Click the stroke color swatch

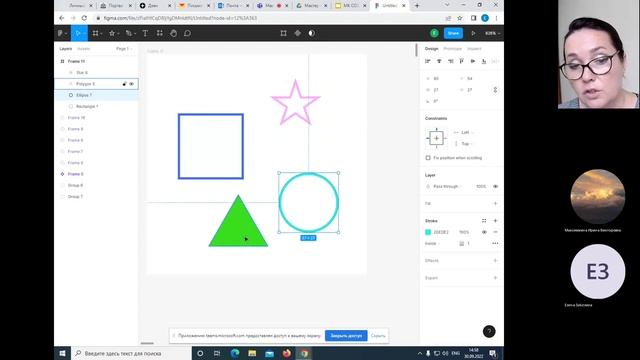[x=428, y=232]
